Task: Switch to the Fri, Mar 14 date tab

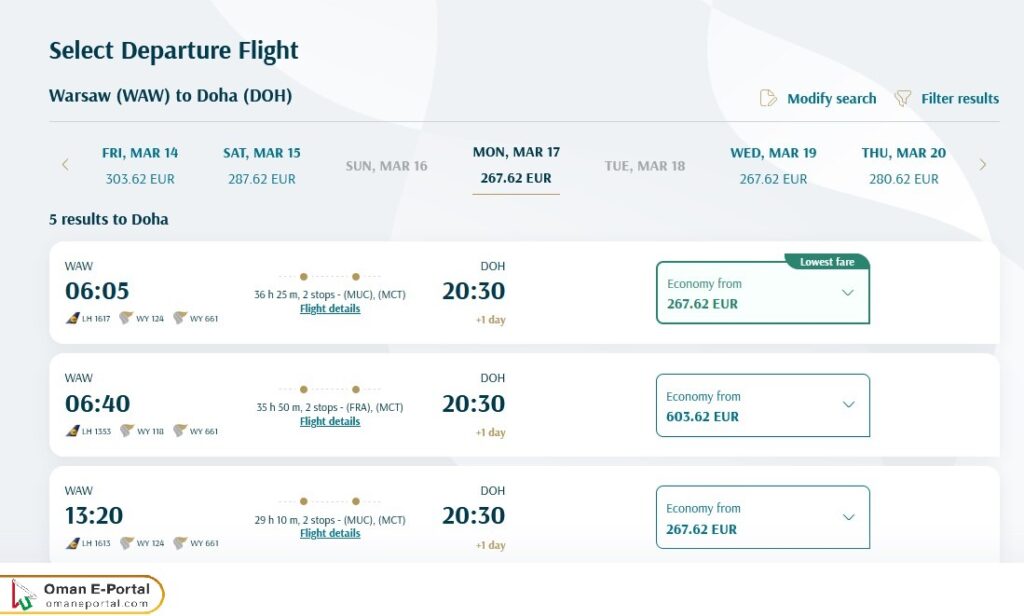Action: point(141,164)
